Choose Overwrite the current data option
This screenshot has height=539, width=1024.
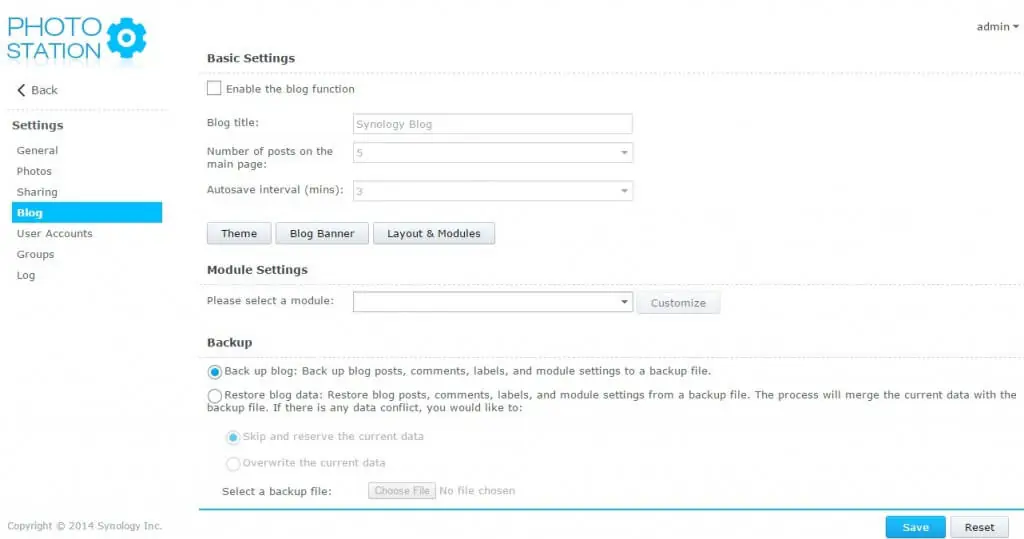click(x=233, y=464)
